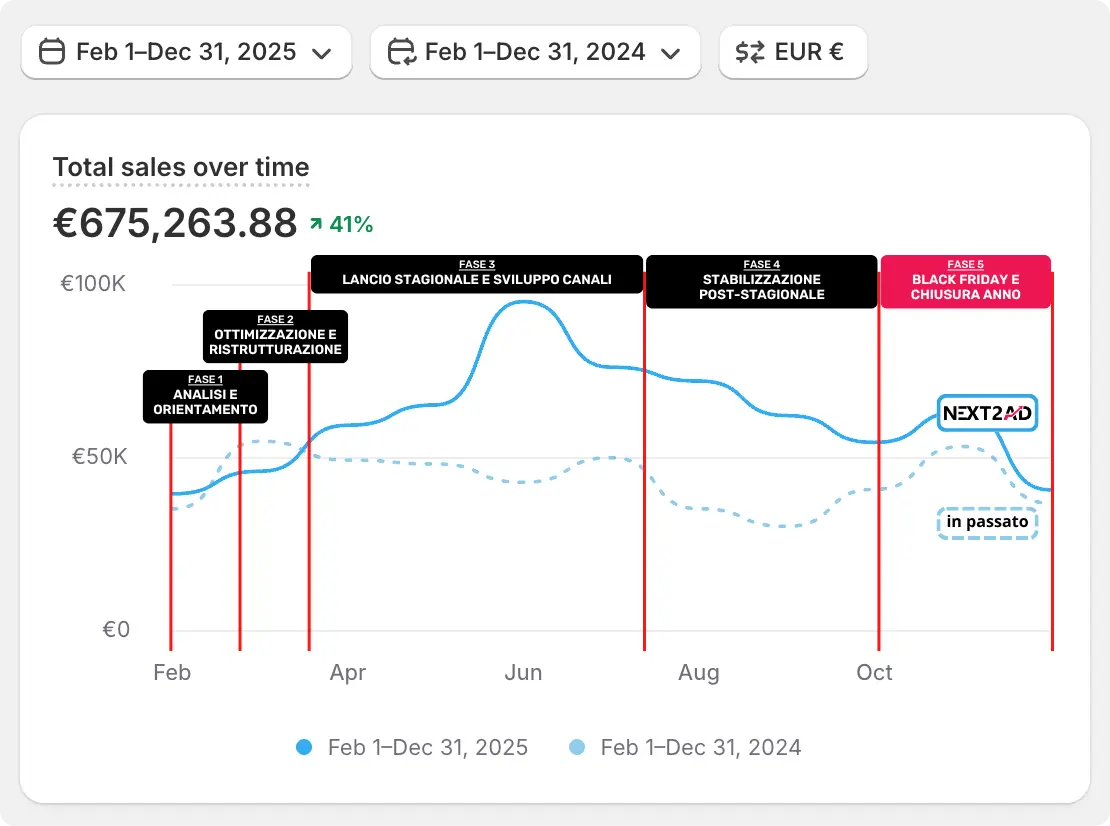Click the light blue 2024 legend dot
Screen dimensions: 1110x826
[577, 747]
